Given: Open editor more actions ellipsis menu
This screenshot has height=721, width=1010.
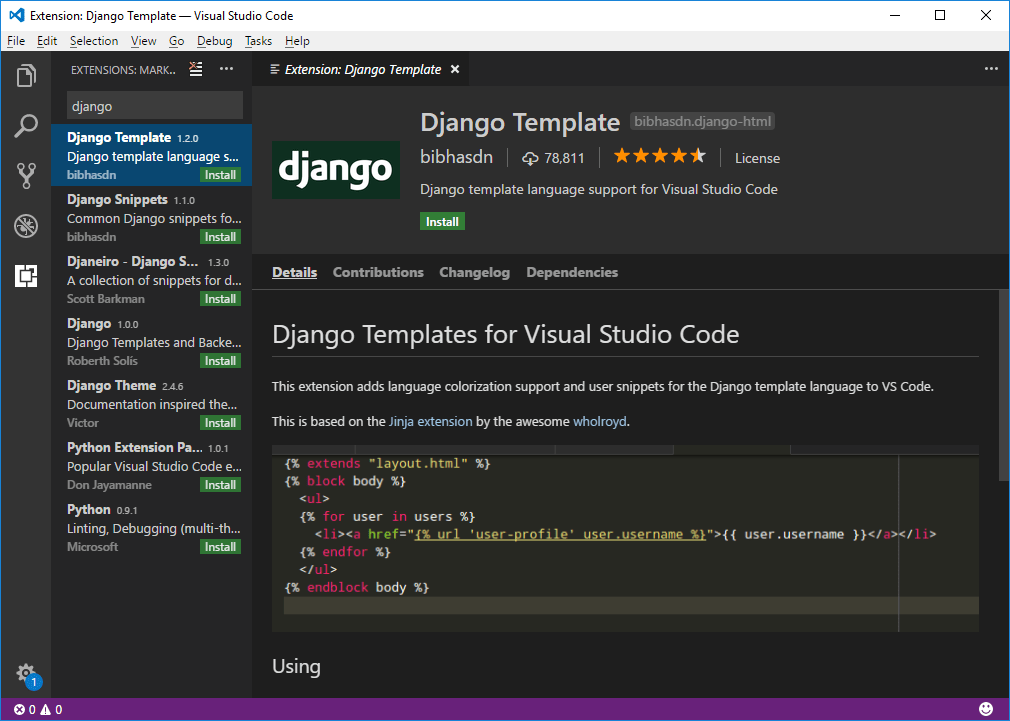Looking at the screenshot, I should [991, 69].
